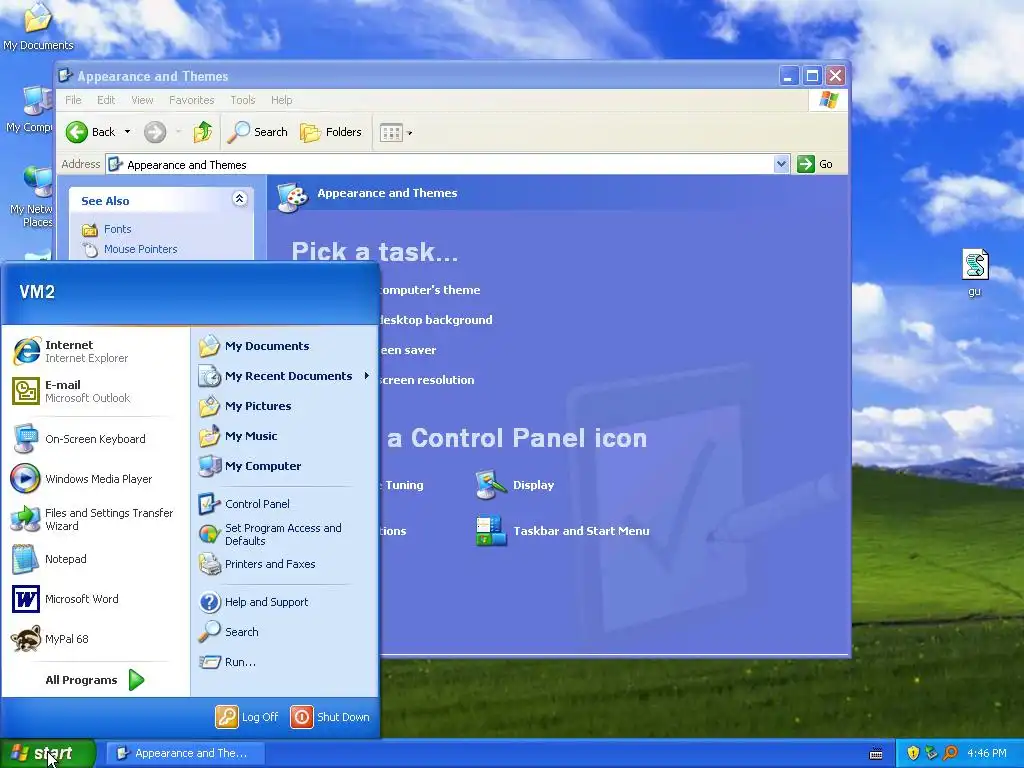
Task: Click the Up folder toolbar icon
Action: coord(202,132)
